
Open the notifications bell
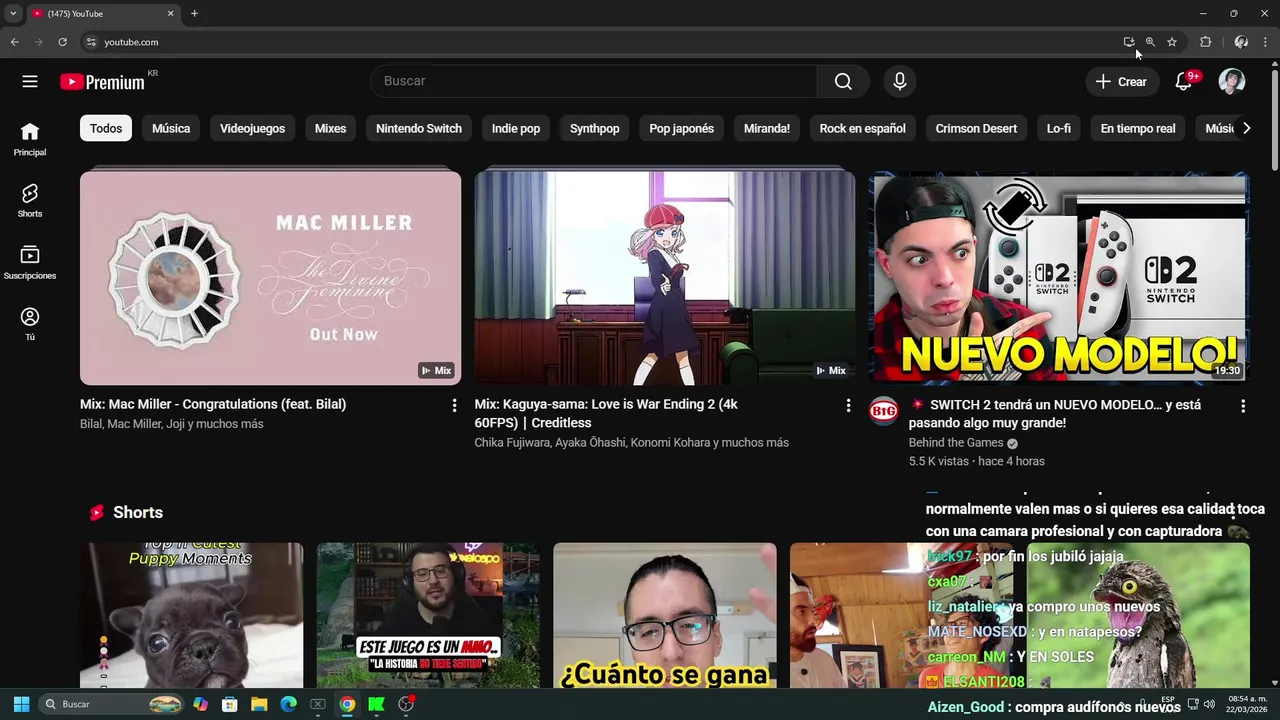(x=1183, y=81)
